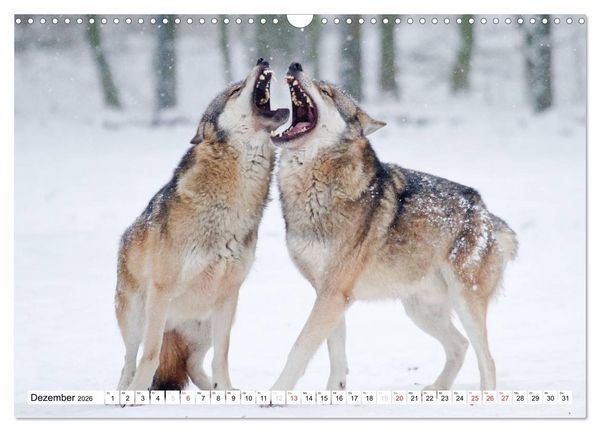Select date 9 in the calendar strip
Screen dimensions: 600x432
click(233, 398)
